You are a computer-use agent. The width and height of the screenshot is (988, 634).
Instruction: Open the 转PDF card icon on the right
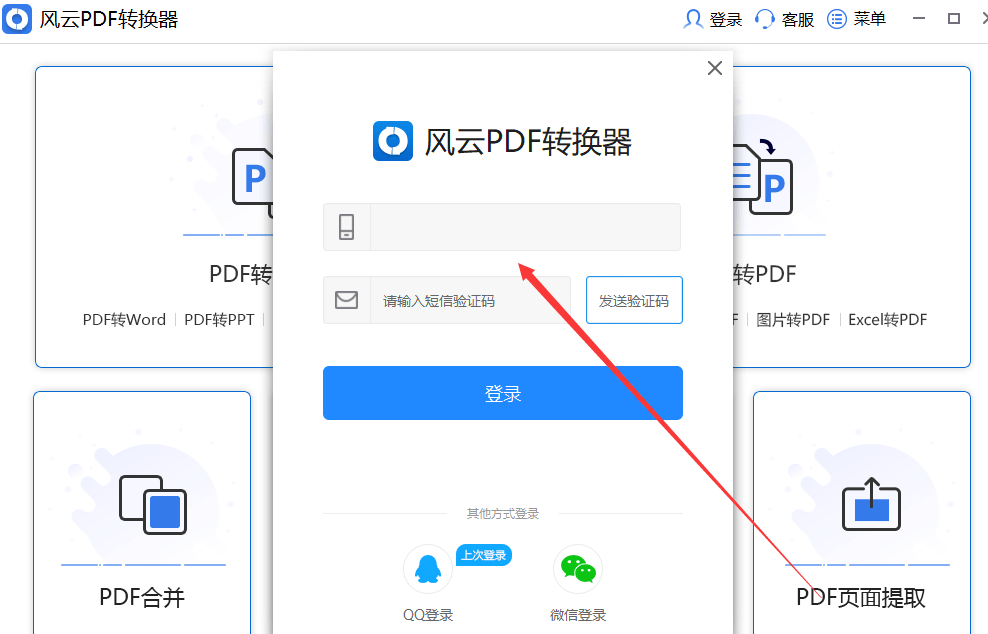tap(762, 177)
